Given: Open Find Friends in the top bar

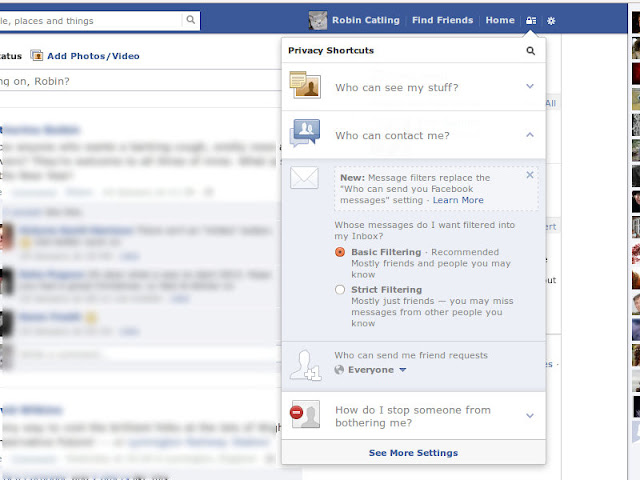Looking at the screenshot, I should (x=442, y=20).
